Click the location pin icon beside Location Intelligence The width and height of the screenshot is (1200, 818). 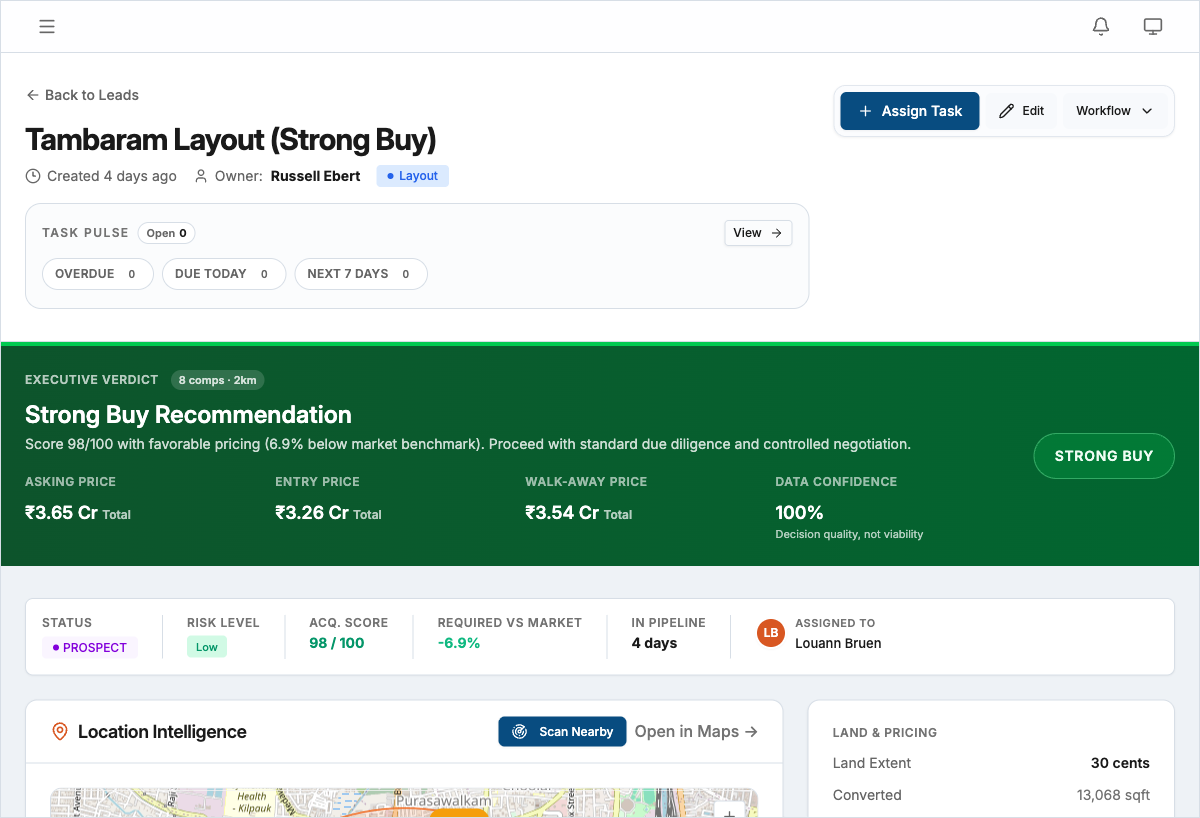(x=60, y=732)
